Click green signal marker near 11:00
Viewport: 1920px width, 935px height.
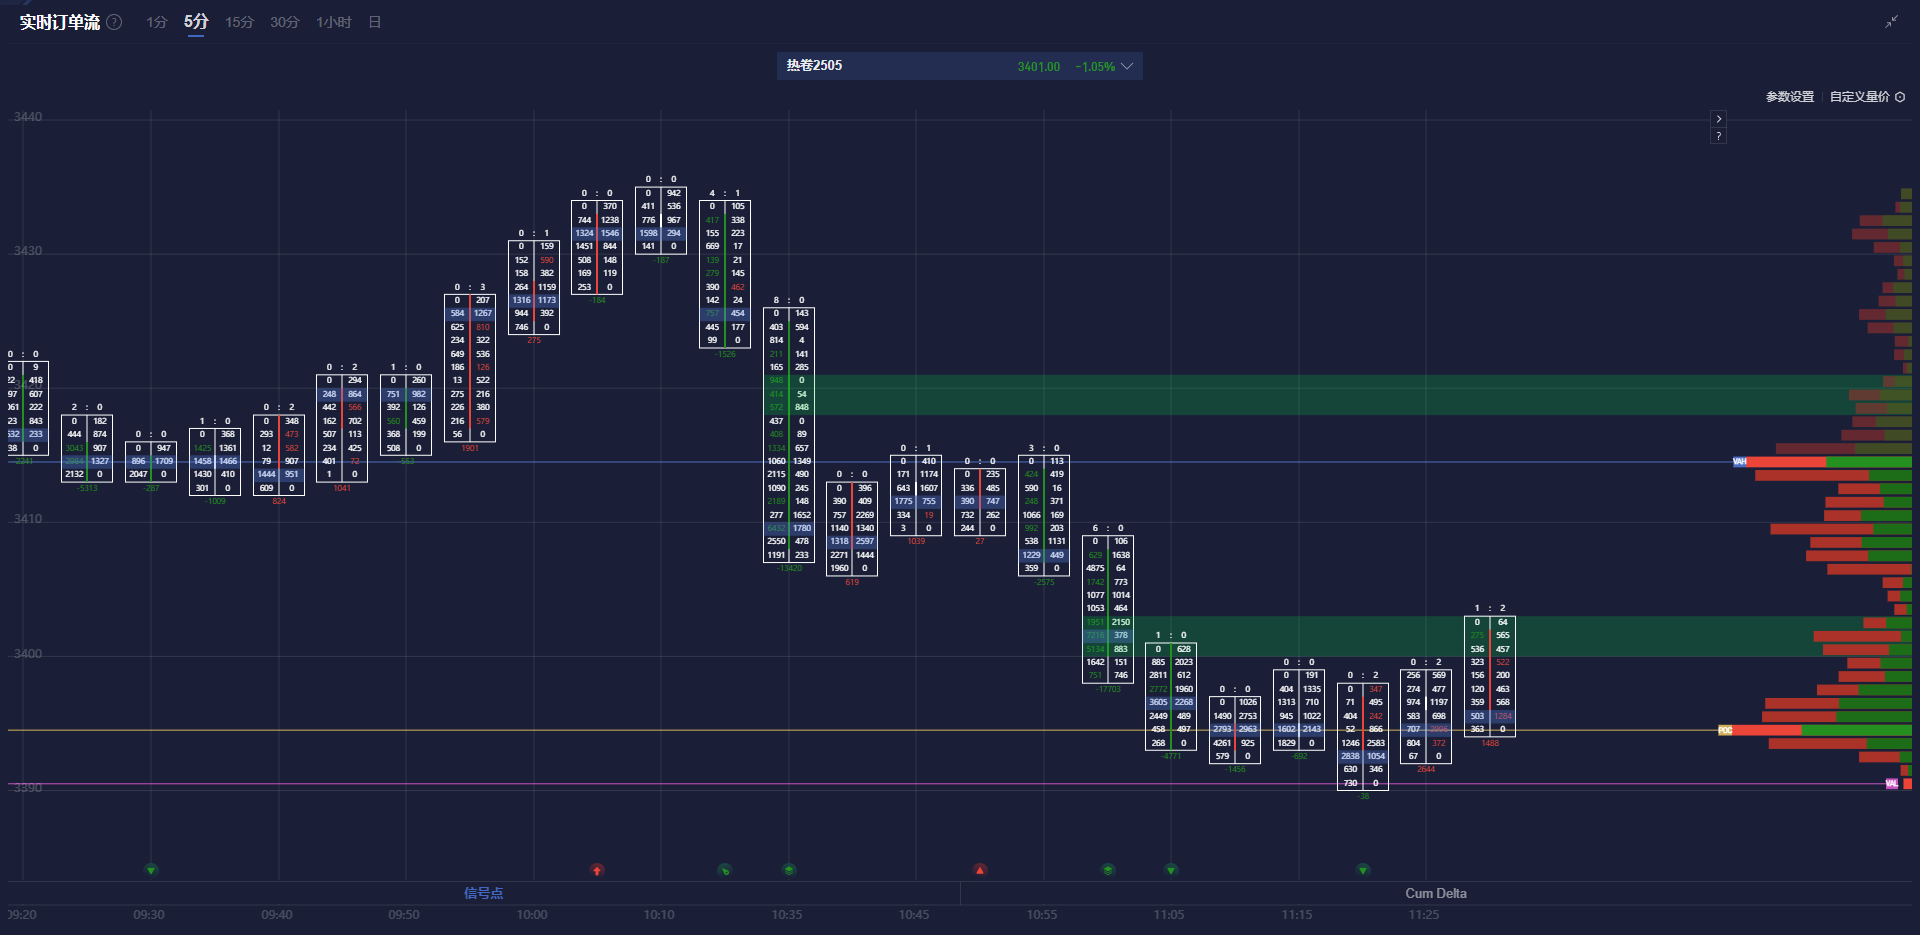coord(1108,870)
